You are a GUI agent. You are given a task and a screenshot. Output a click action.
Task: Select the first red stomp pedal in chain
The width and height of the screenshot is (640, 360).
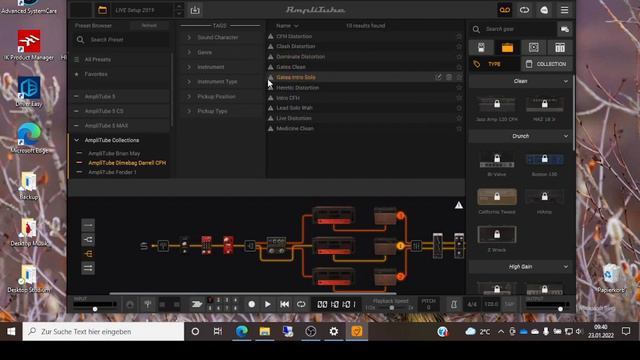point(207,245)
